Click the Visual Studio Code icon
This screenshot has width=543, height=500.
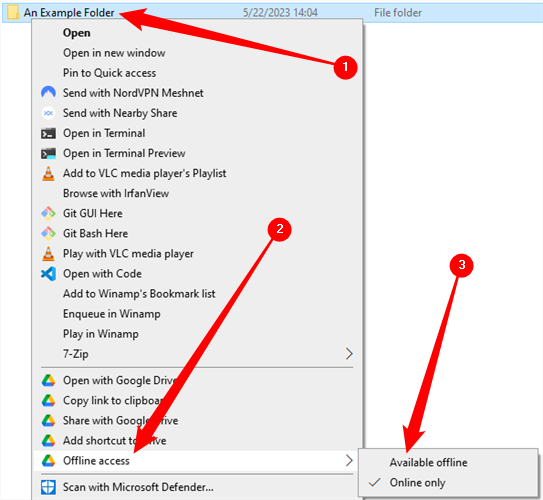point(48,274)
